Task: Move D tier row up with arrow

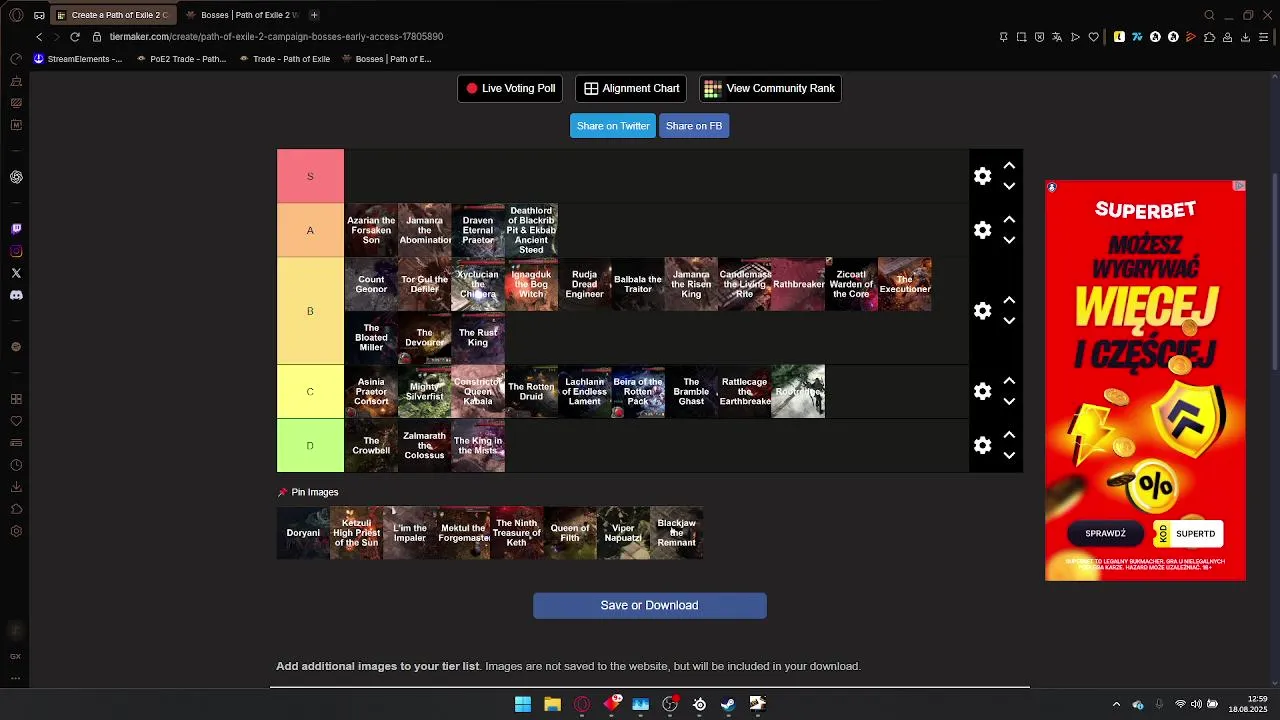Action: click(1009, 435)
